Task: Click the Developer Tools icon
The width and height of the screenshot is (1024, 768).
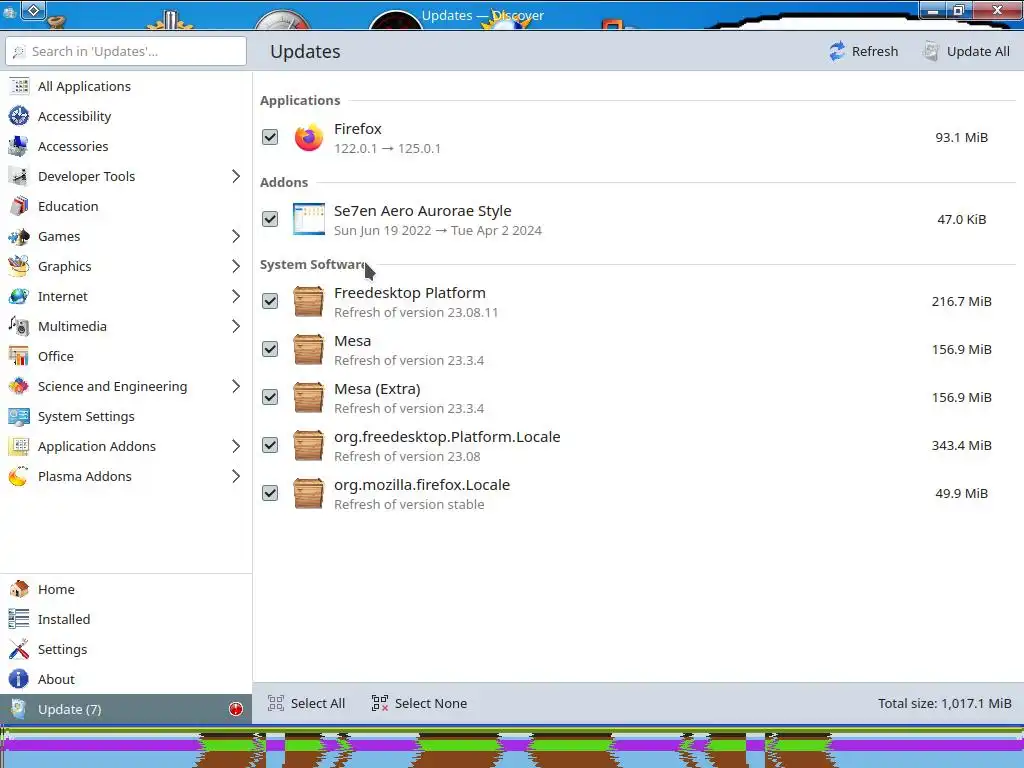Action: 19,176
